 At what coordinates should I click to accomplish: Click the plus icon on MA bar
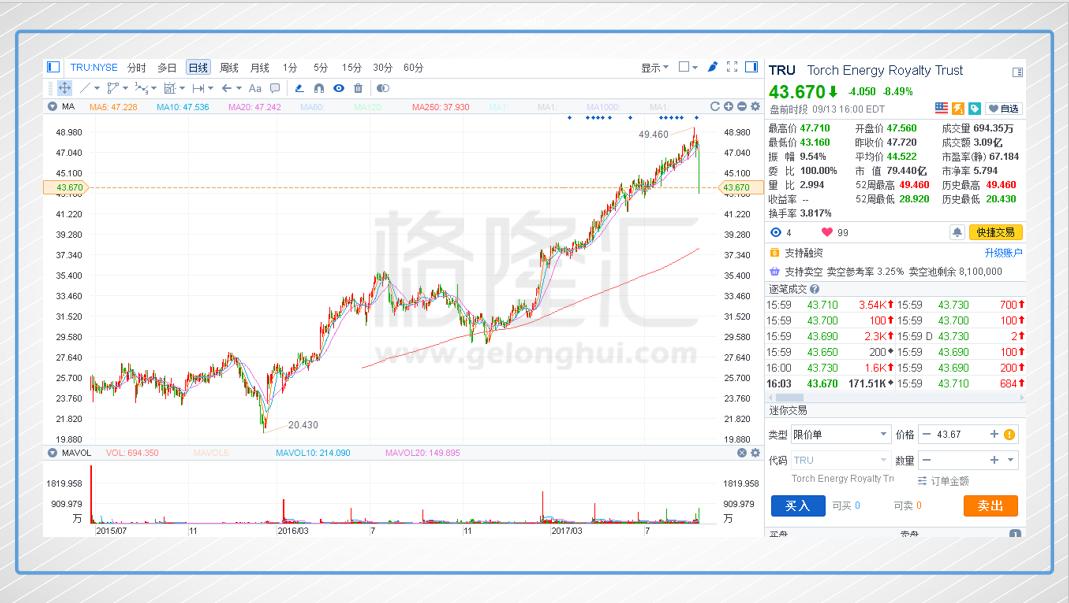pos(728,106)
